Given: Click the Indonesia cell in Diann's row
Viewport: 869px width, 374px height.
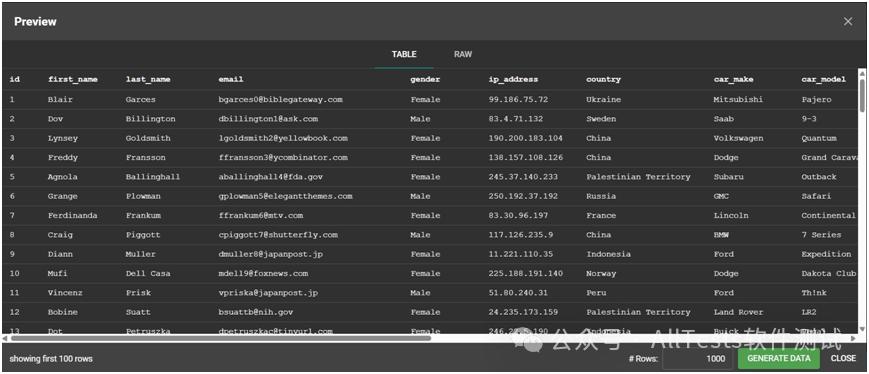Looking at the screenshot, I should [609, 254].
